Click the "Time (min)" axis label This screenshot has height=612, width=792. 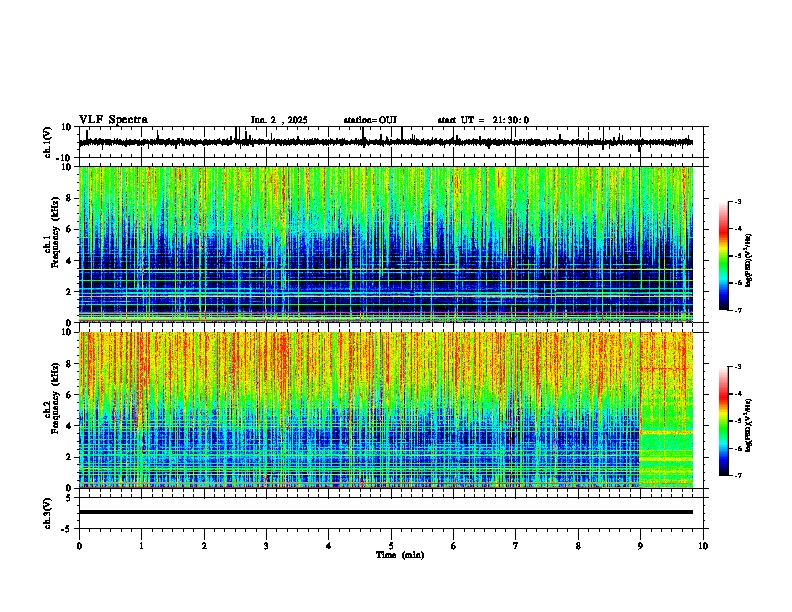[x=400, y=555]
